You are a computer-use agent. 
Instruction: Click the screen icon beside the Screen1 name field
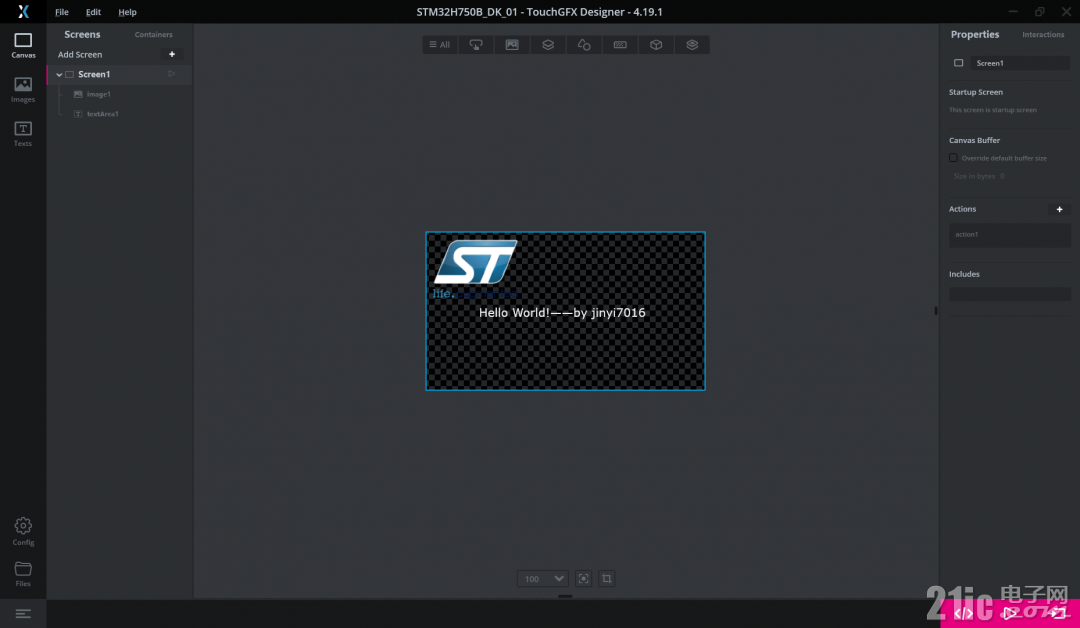pos(958,63)
